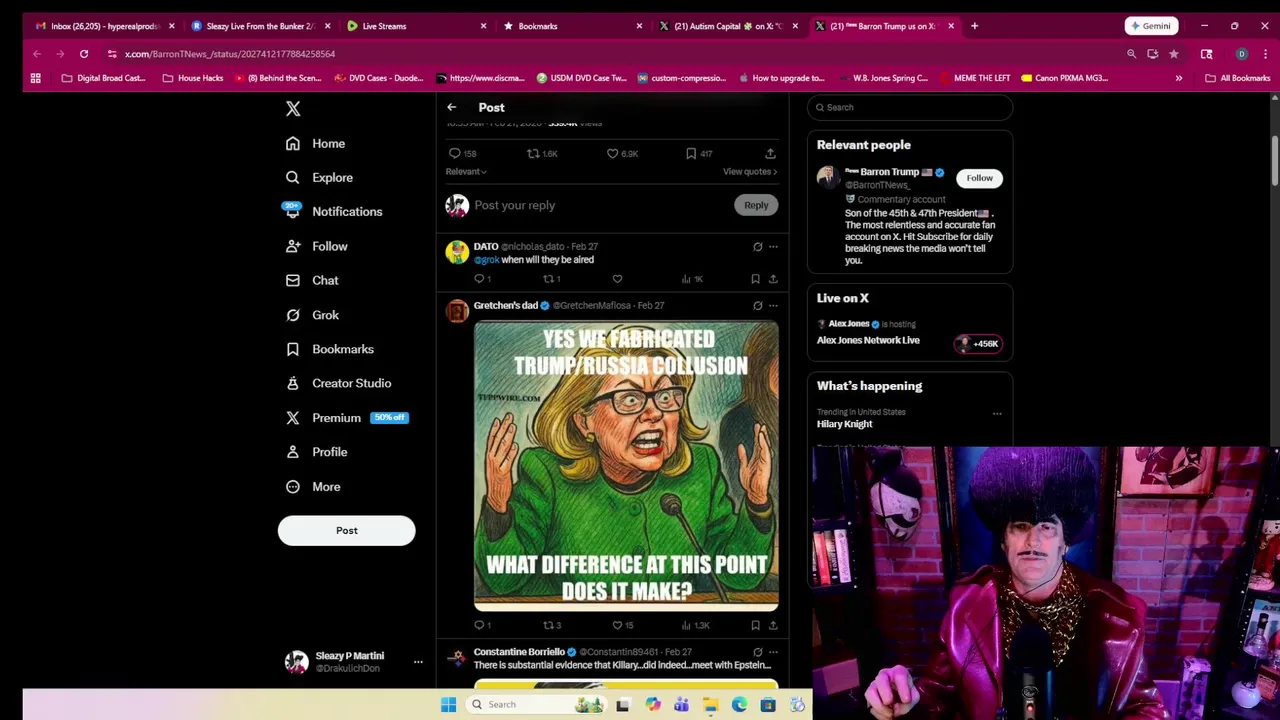Reload the page with the browser refresh button

point(84,54)
